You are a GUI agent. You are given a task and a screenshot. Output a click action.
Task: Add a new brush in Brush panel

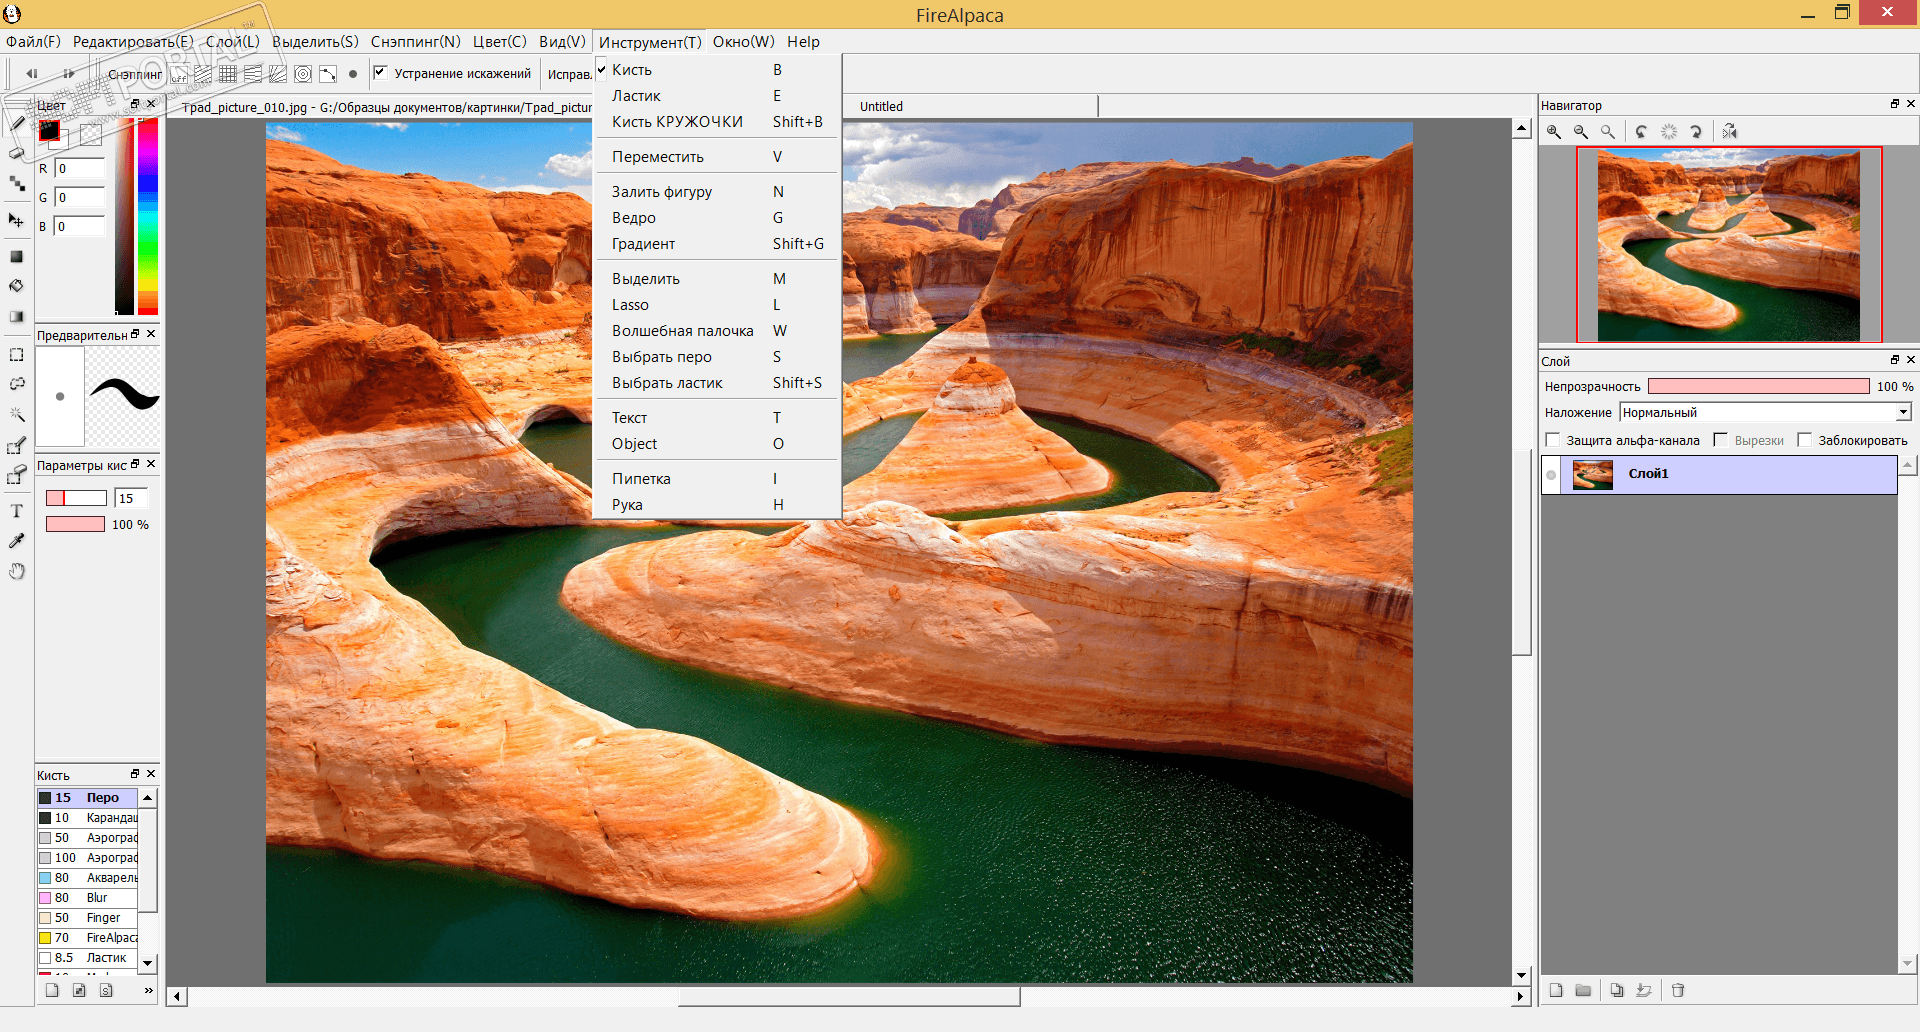[52, 990]
